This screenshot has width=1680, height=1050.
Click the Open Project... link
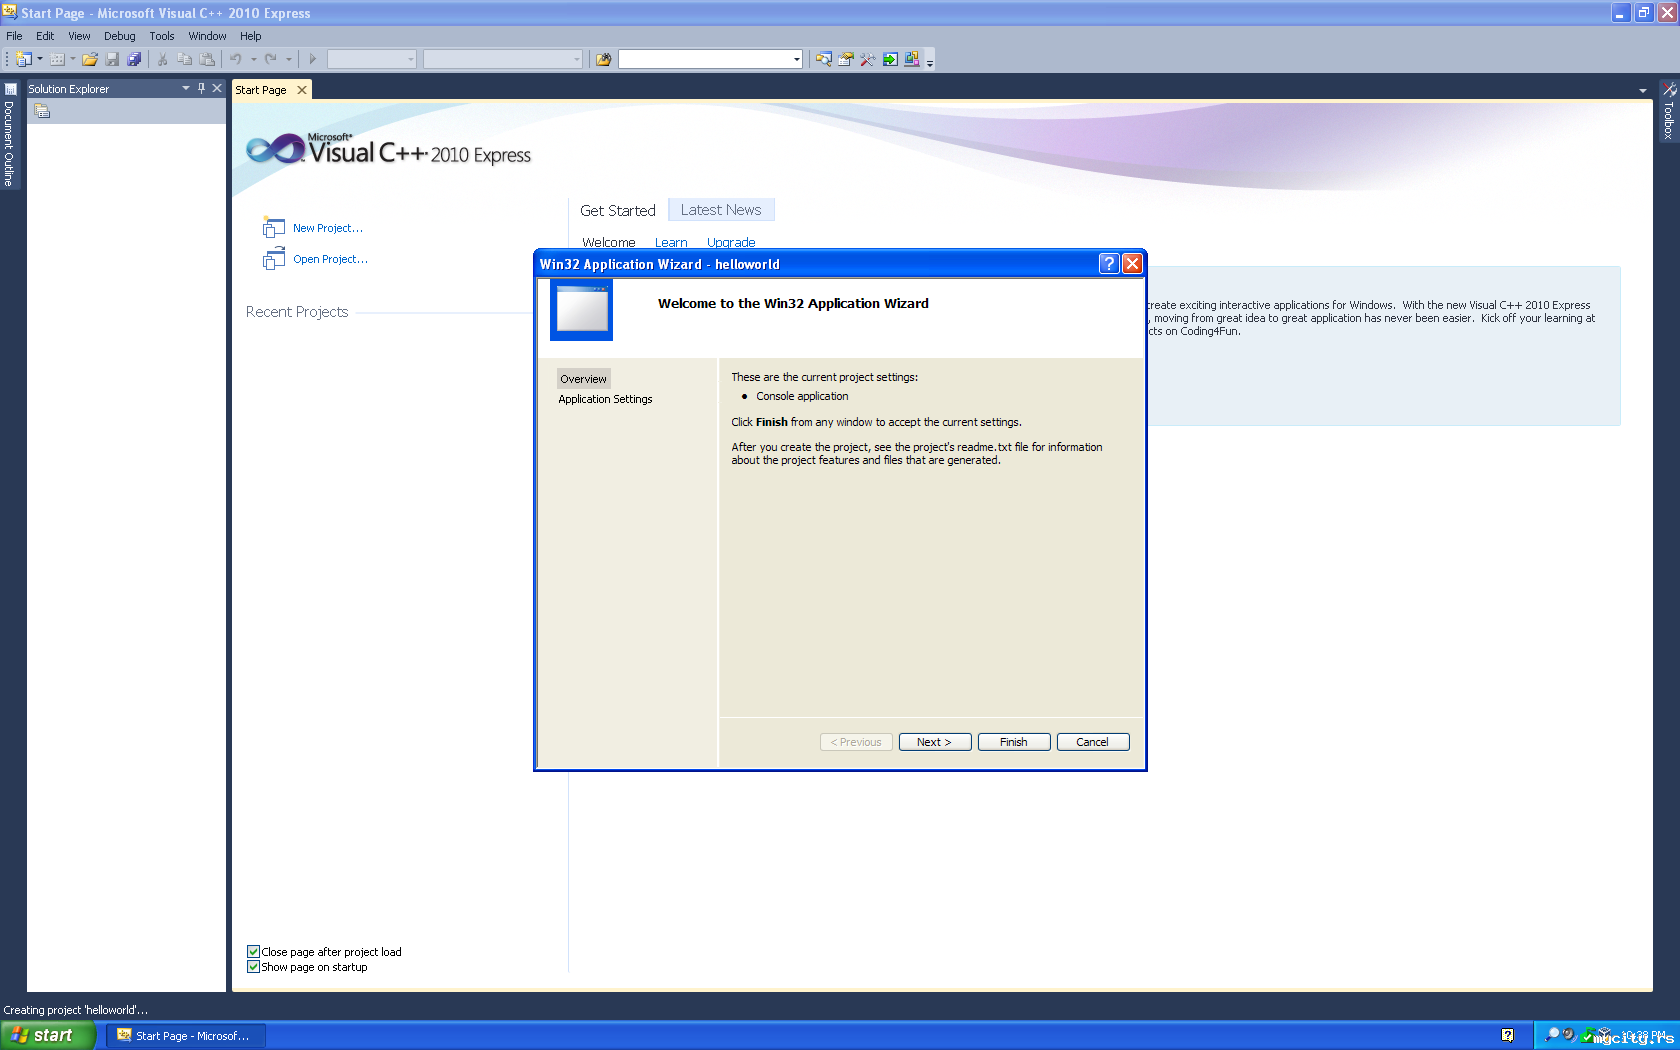point(331,259)
